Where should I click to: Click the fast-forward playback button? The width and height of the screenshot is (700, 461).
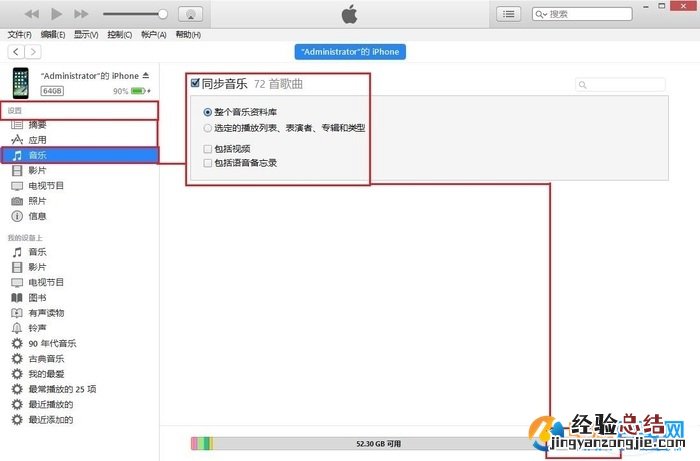point(81,14)
